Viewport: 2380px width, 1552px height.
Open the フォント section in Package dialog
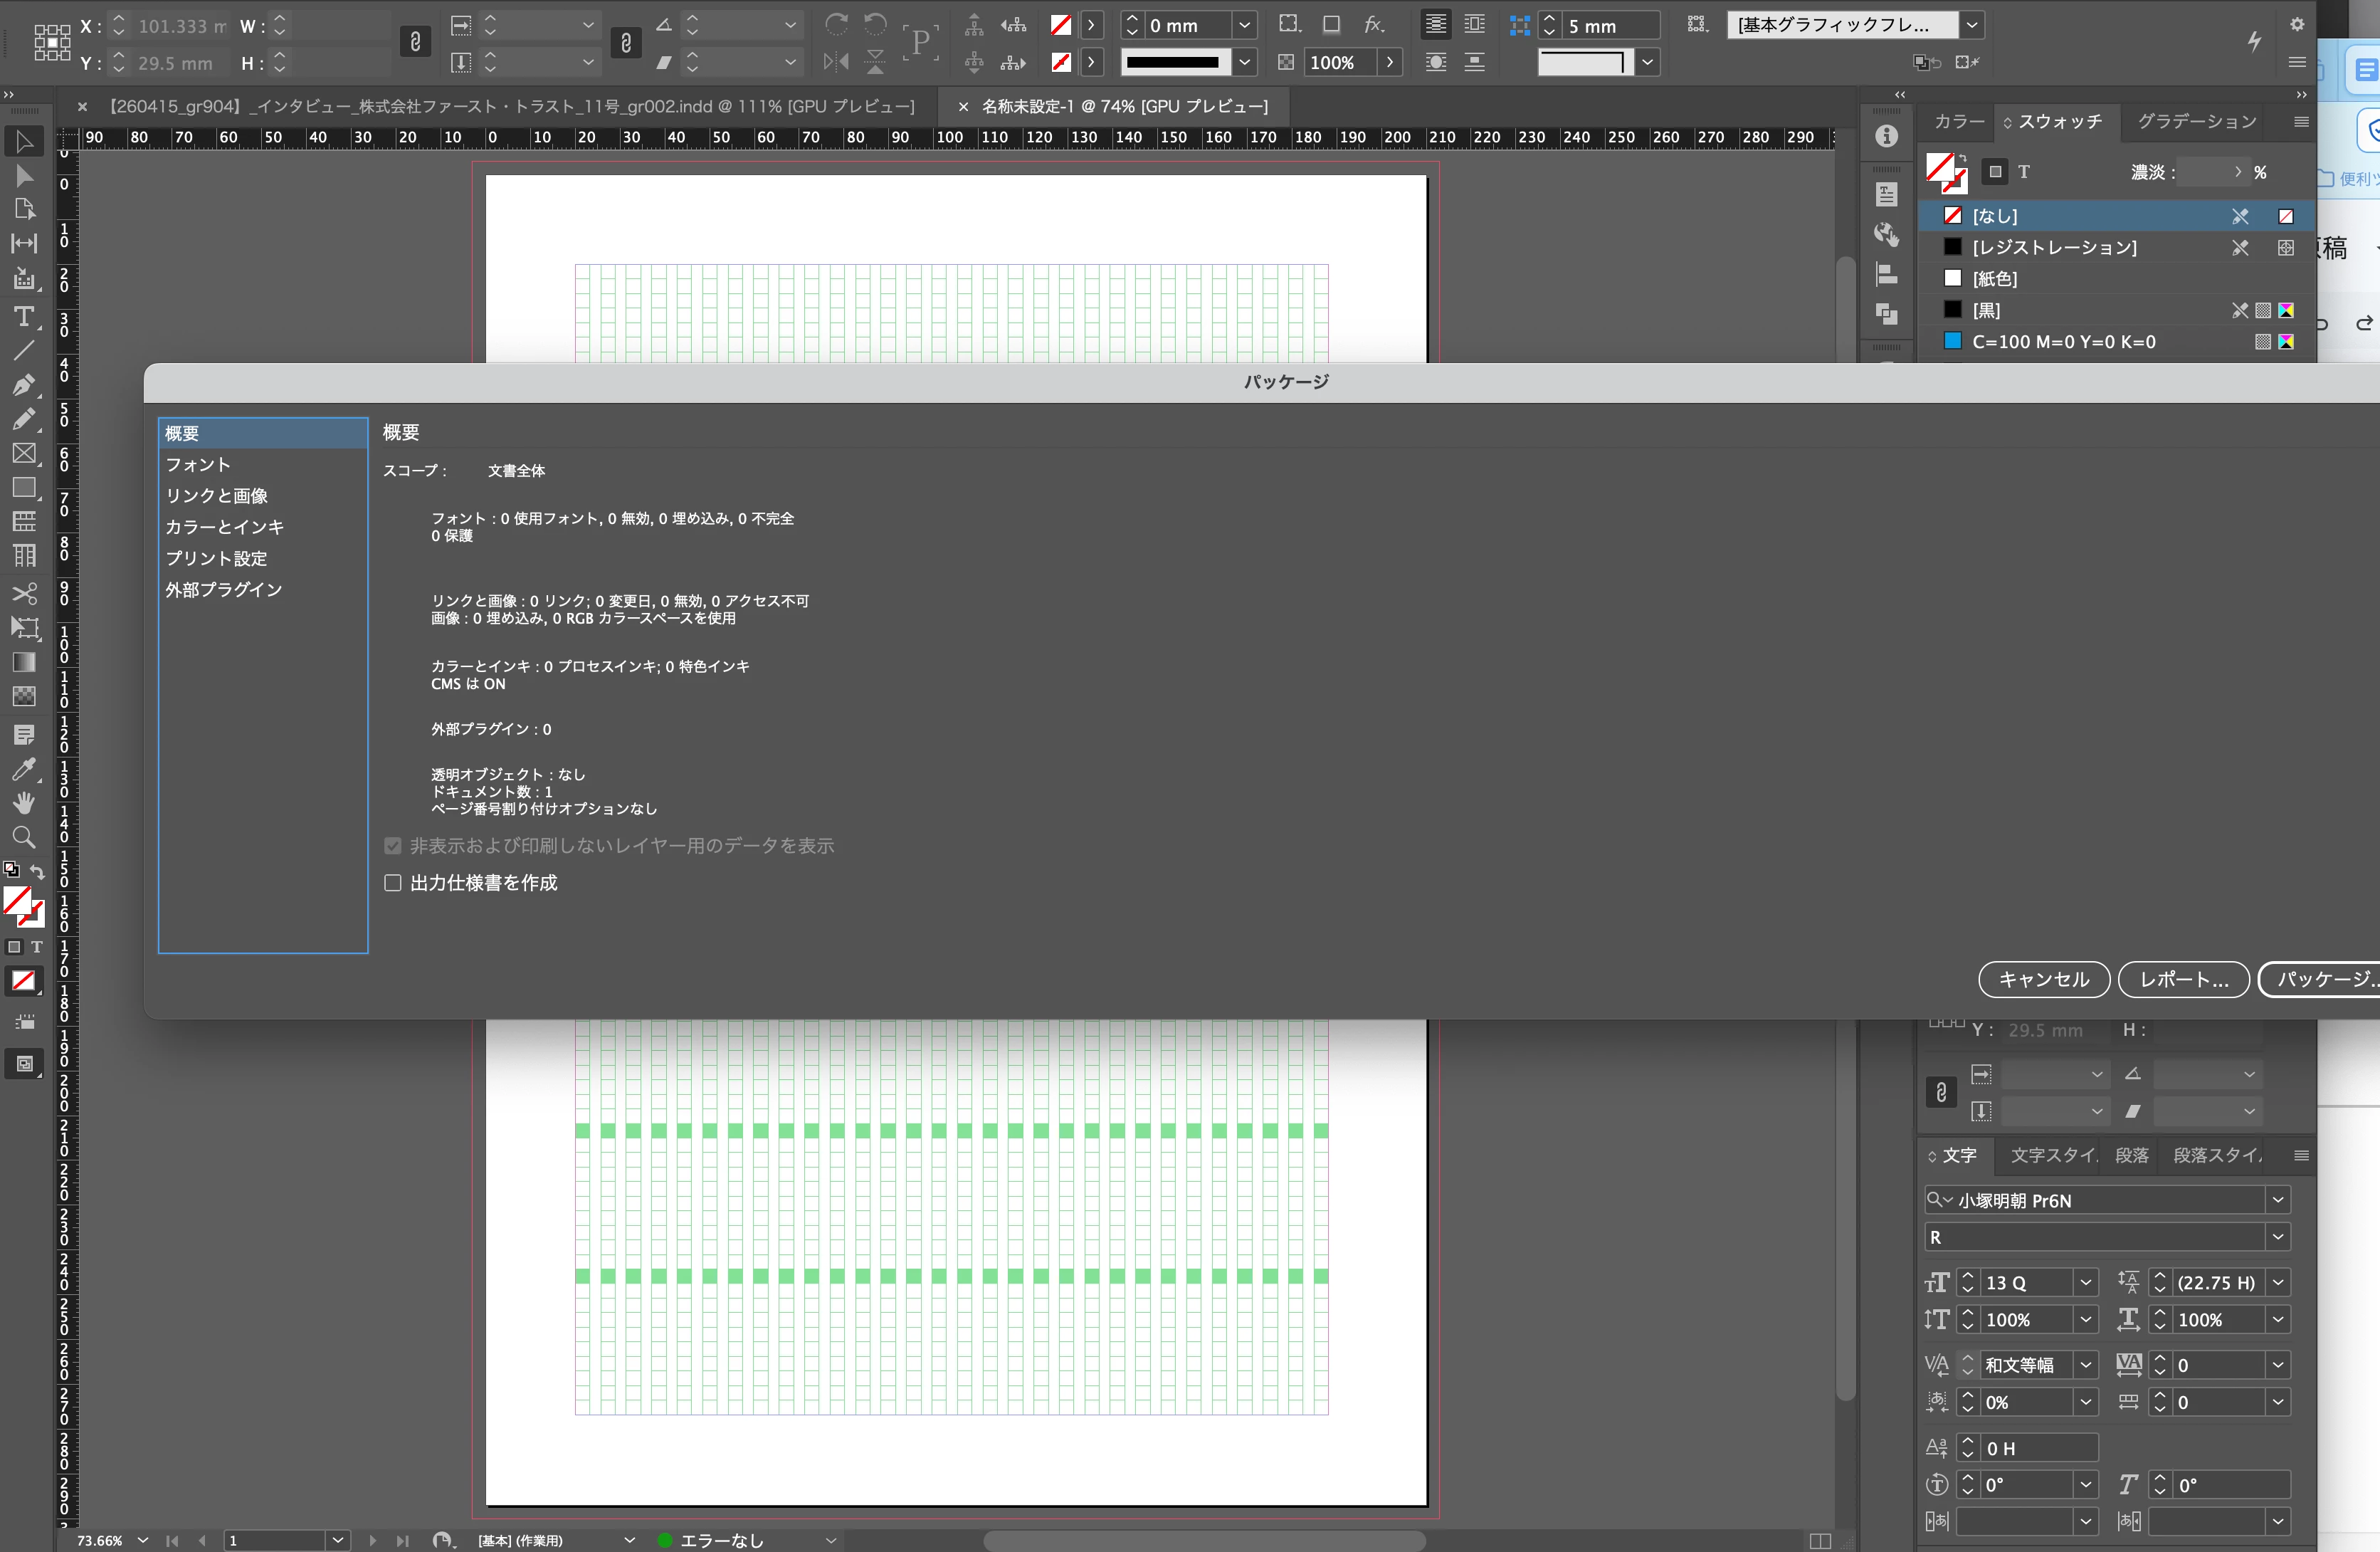[x=198, y=464]
